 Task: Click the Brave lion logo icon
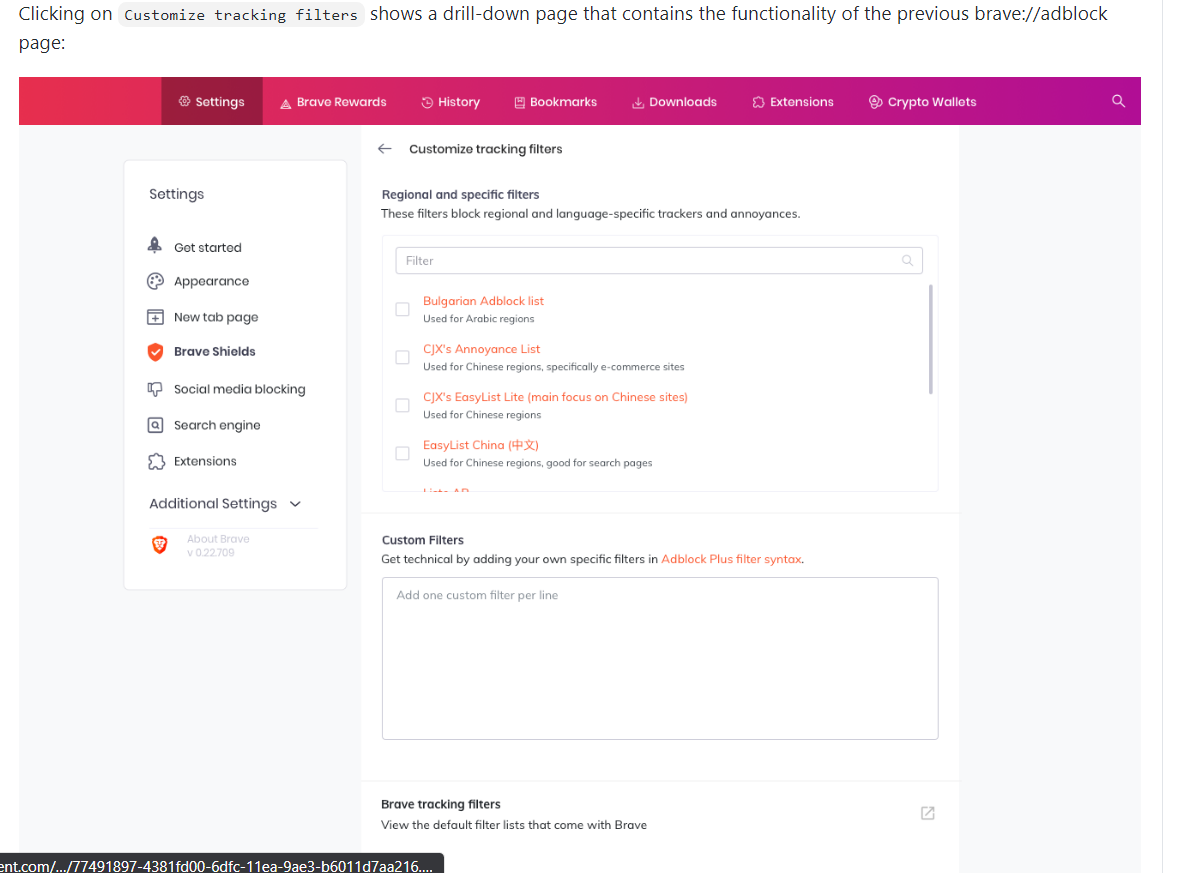click(158, 545)
